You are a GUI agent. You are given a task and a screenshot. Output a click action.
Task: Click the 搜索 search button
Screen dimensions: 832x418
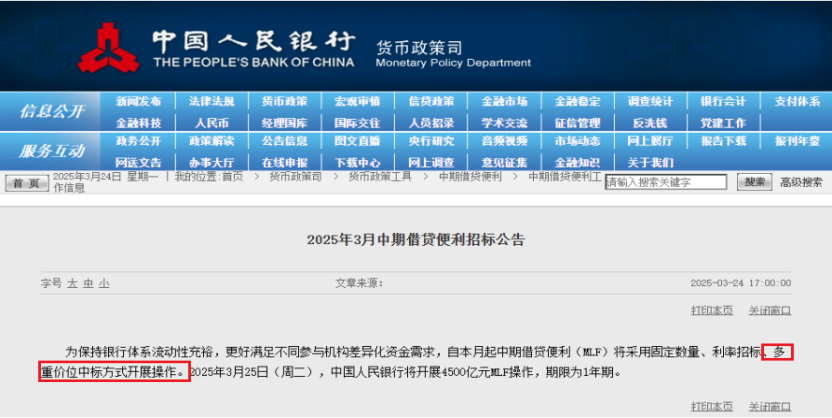(x=754, y=182)
